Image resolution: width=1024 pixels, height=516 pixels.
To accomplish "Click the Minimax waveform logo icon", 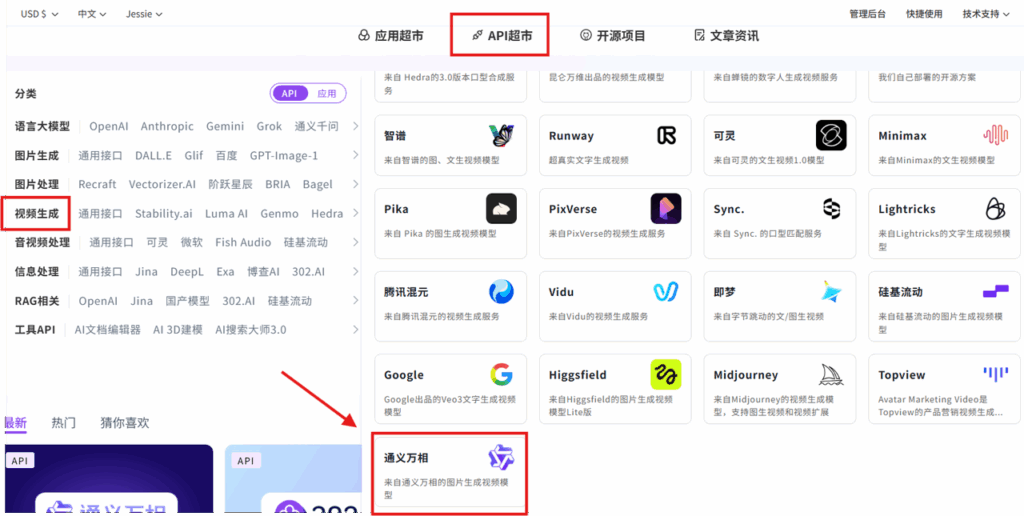I will 995,135.
